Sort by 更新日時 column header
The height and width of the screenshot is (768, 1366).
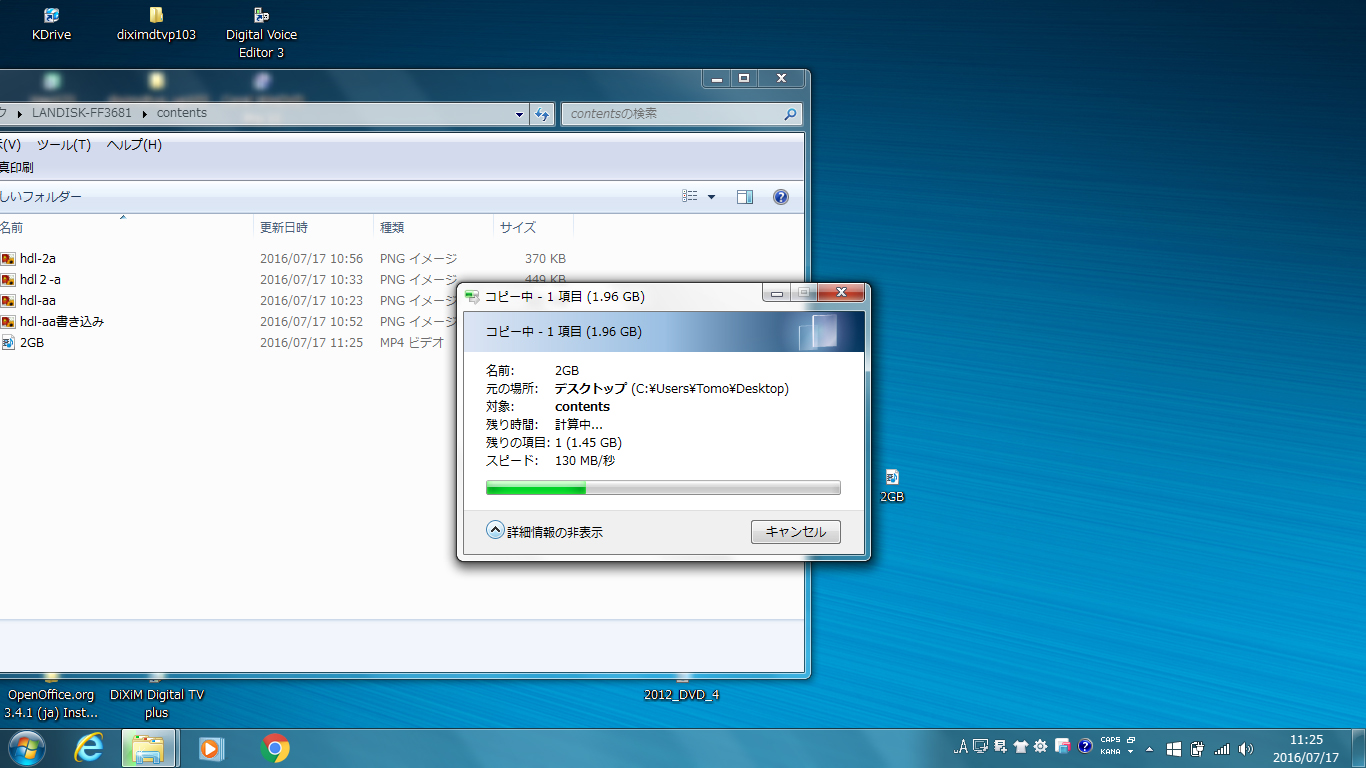point(313,227)
